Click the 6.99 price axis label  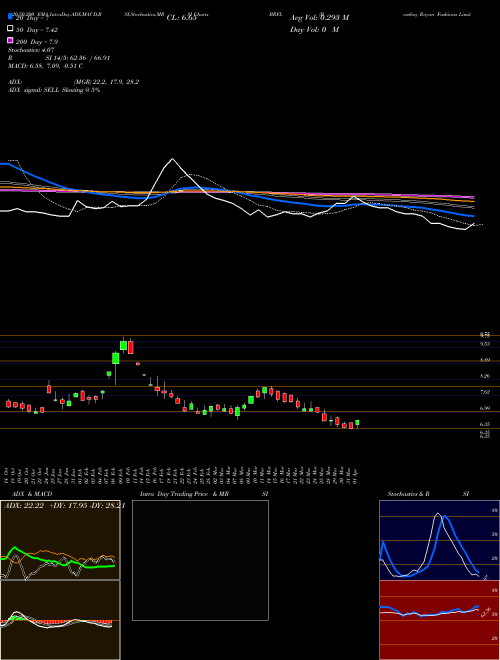pos(485,408)
